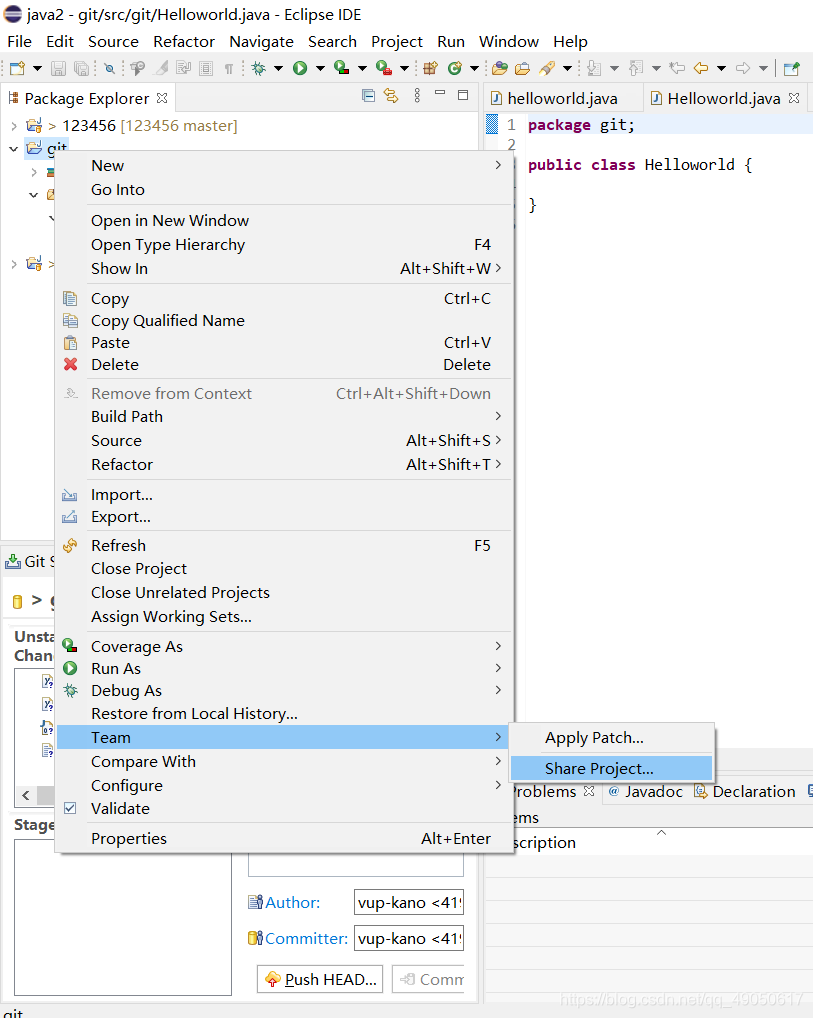Choose Copy Qualified Name in context menu
813x1018 pixels.
284,321
